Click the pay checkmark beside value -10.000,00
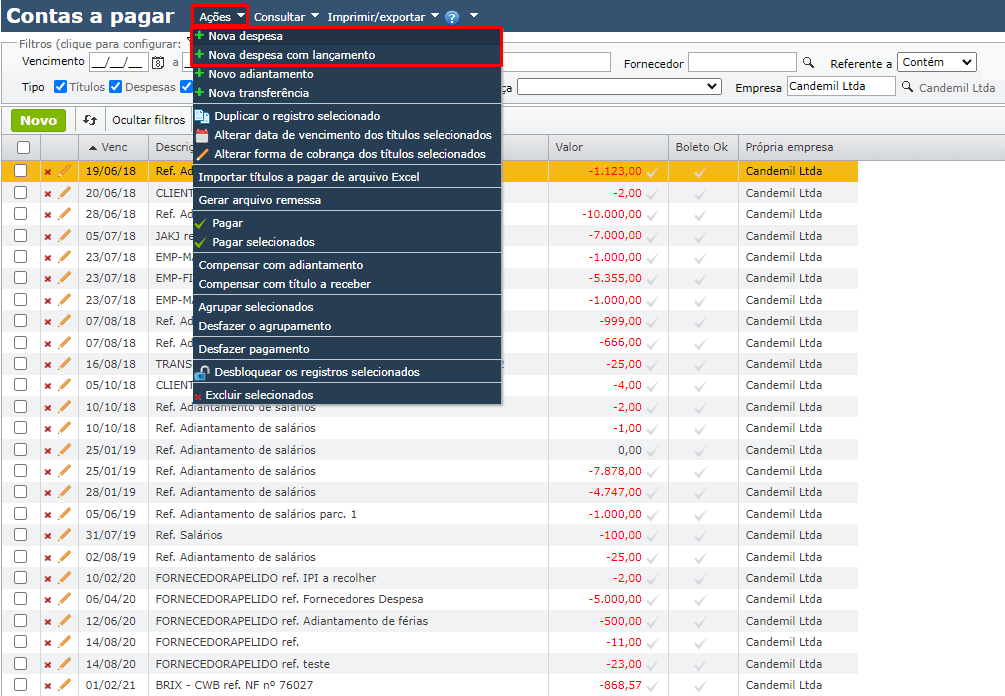The width and height of the screenshot is (1005, 696). click(x=652, y=214)
